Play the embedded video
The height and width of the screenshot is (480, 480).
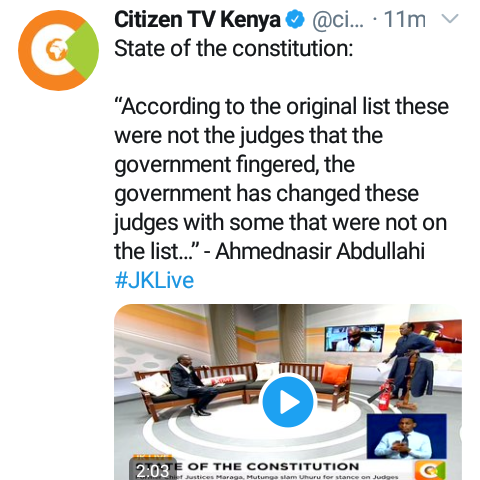288,402
